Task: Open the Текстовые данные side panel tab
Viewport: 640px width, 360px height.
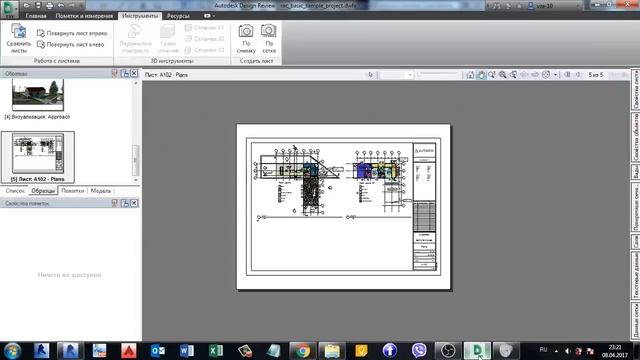Action: click(x=636, y=276)
